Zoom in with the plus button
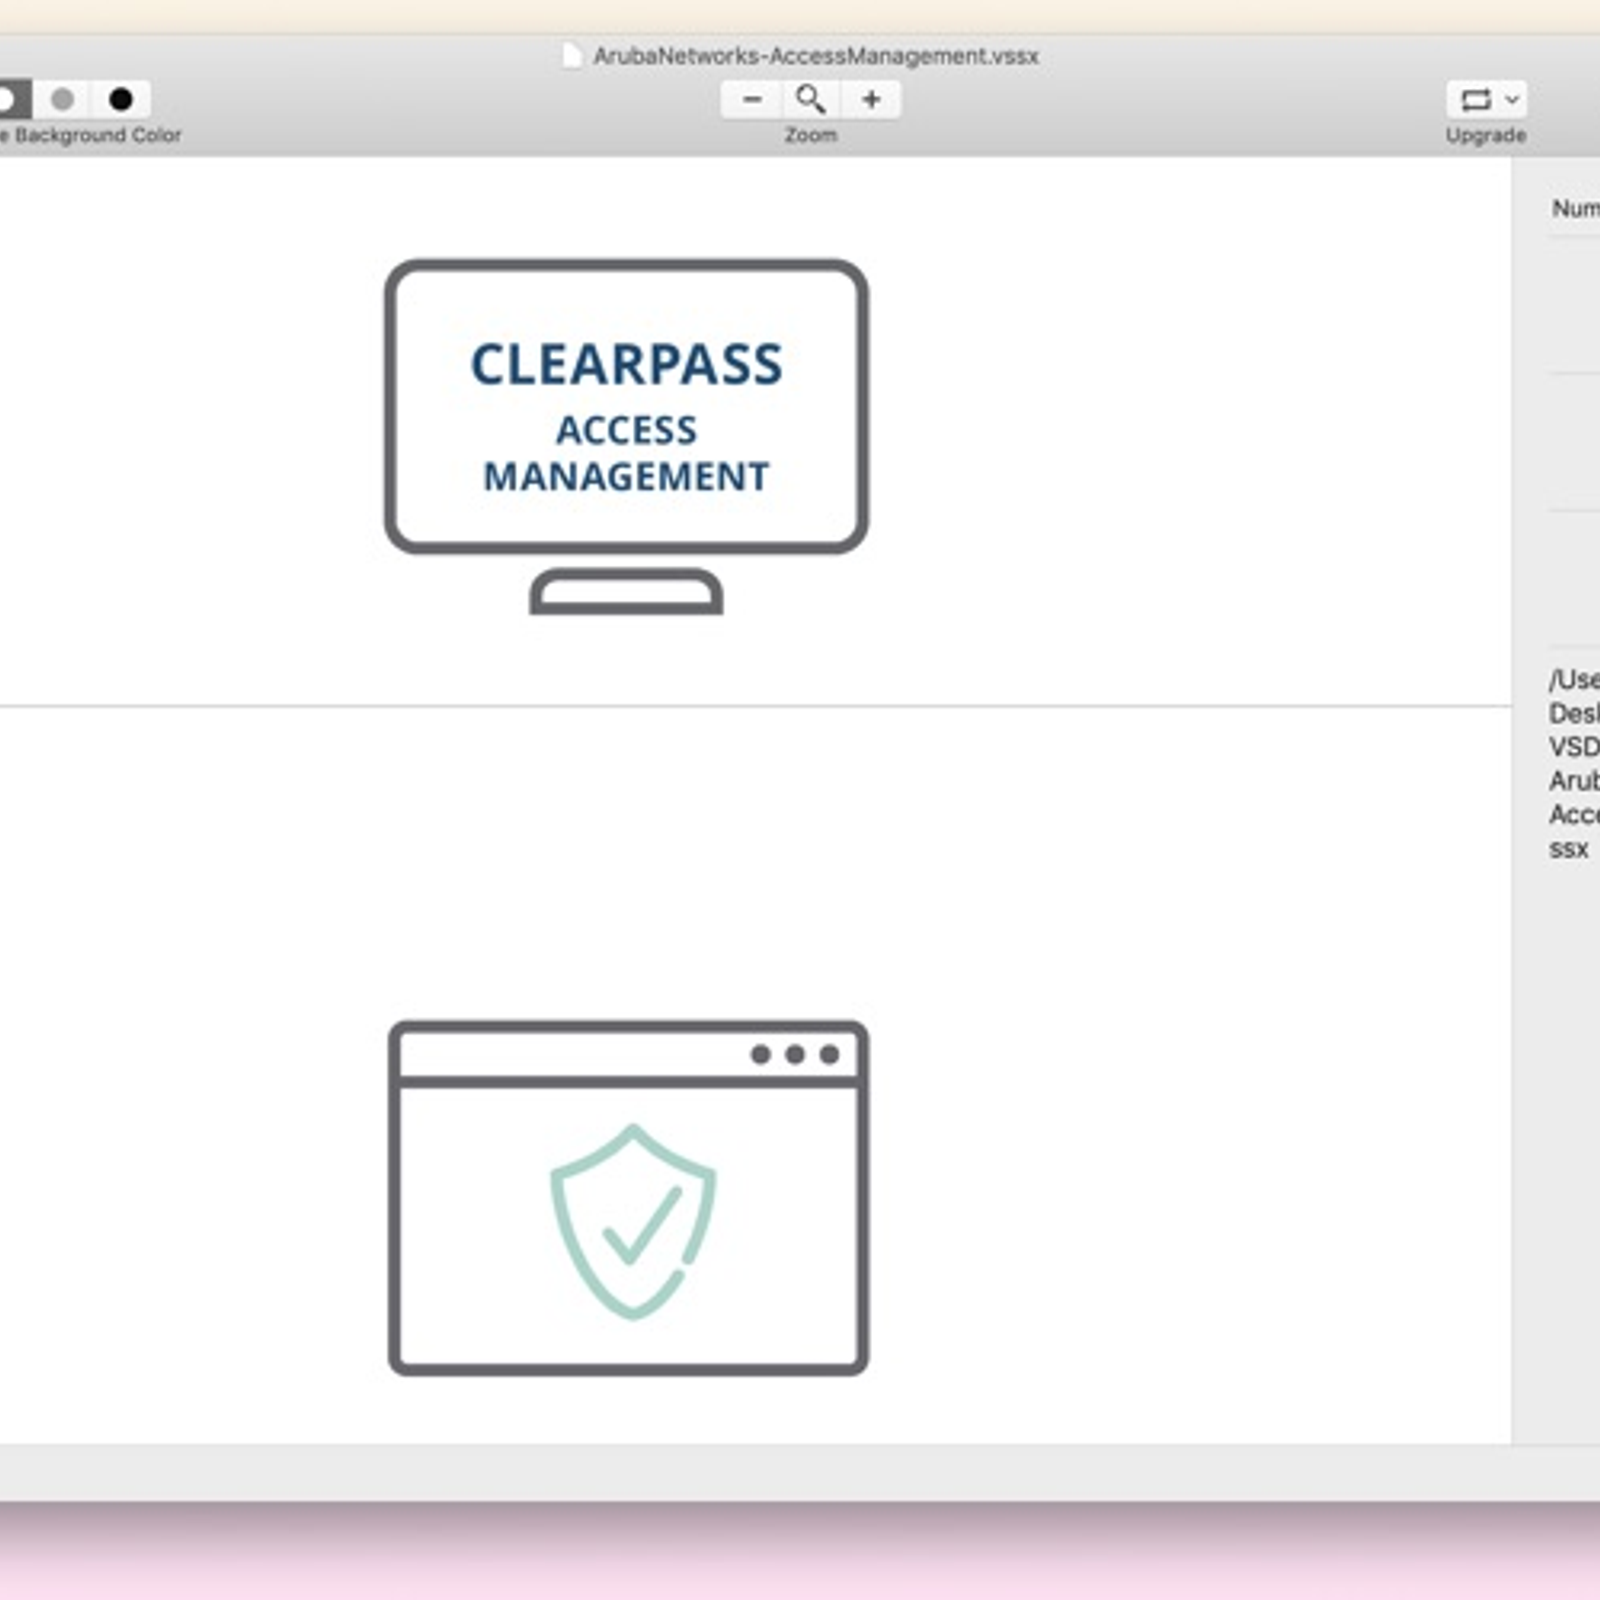The image size is (1600, 1600). point(871,99)
